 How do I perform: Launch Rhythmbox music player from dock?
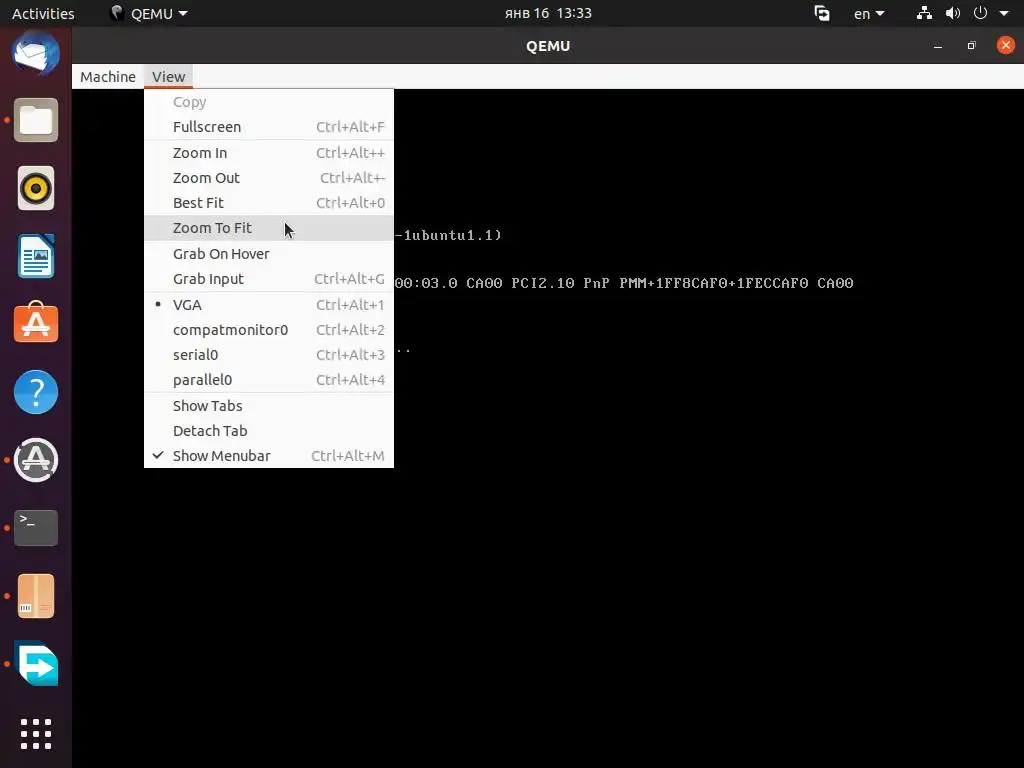(x=36, y=188)
